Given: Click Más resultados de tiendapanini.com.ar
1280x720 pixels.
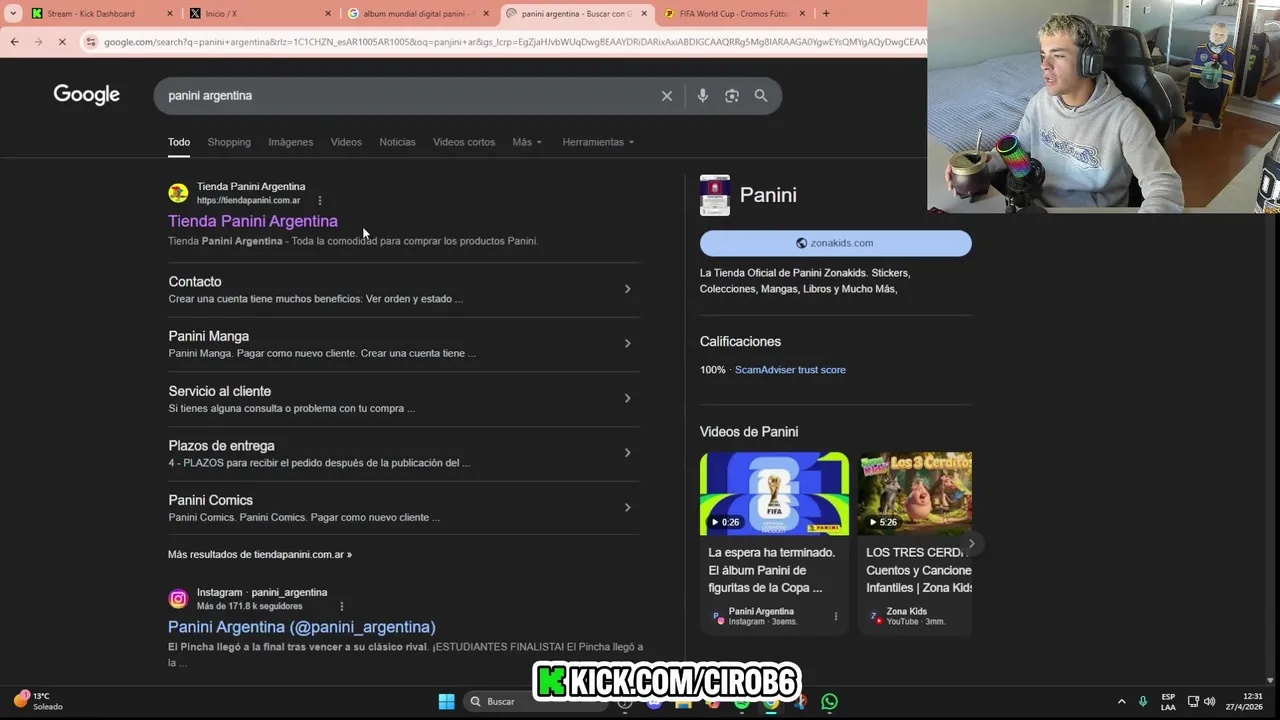Looking at the screenshot, I should (260, 554).
